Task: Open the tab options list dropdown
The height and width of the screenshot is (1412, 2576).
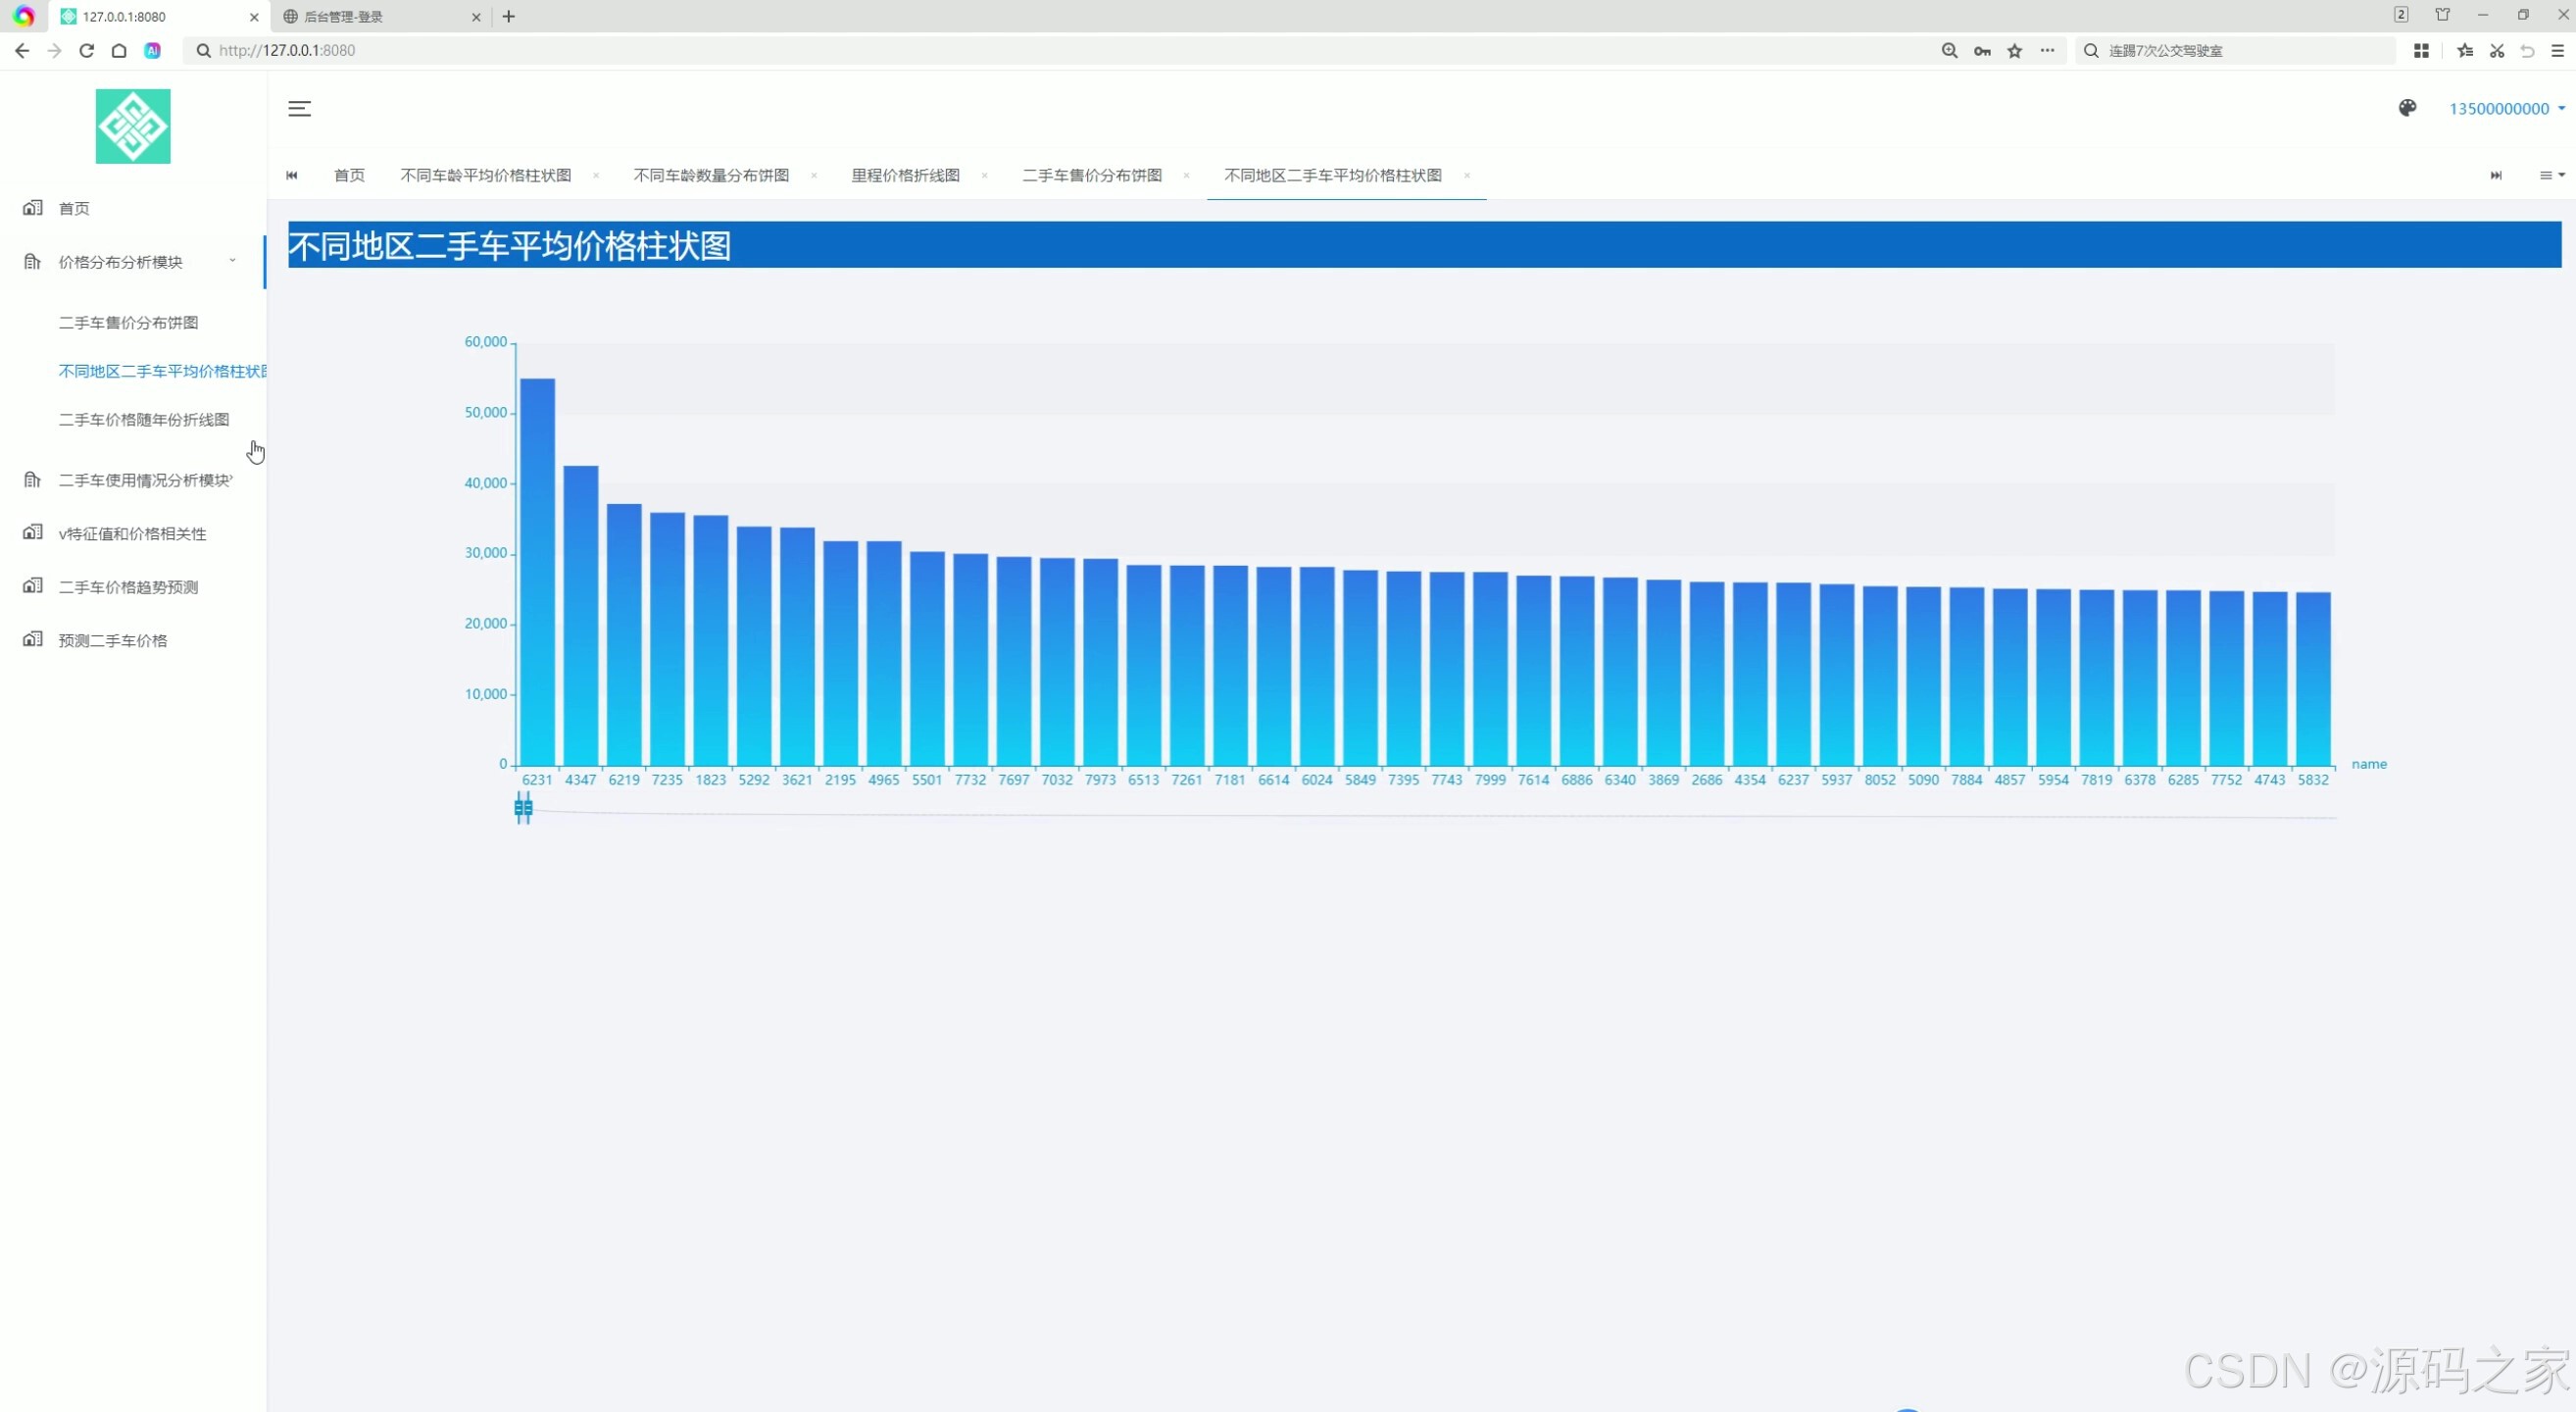Action: (2551, 175)
